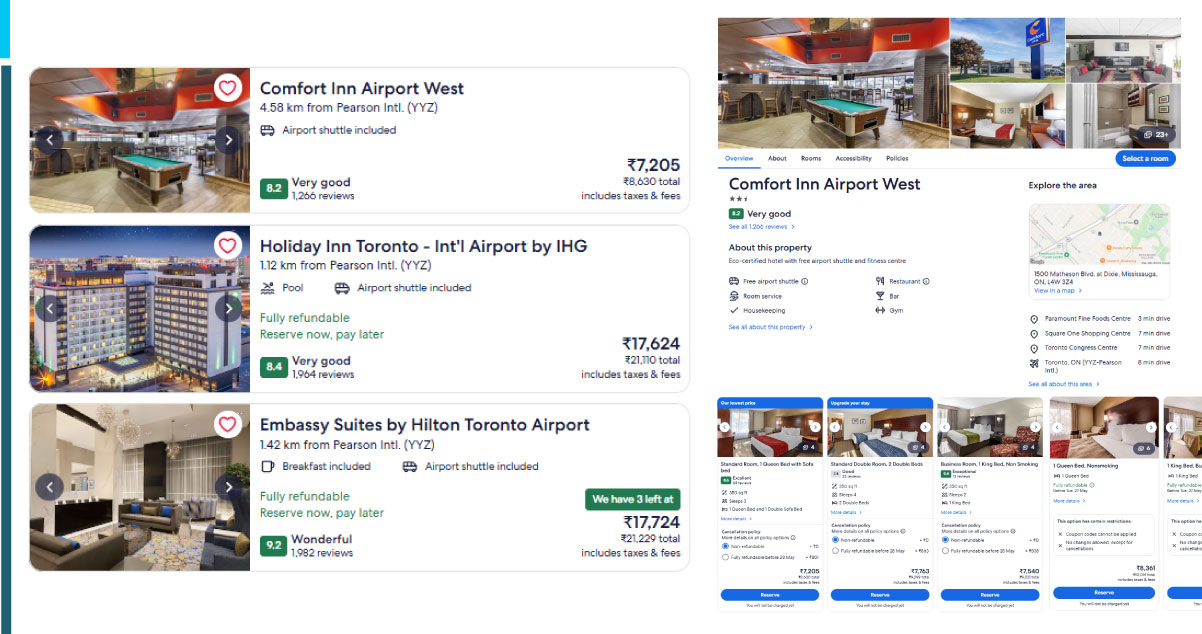
Task: Select Non-refundable for the Standard Double Room
Action: coord(837,540)
